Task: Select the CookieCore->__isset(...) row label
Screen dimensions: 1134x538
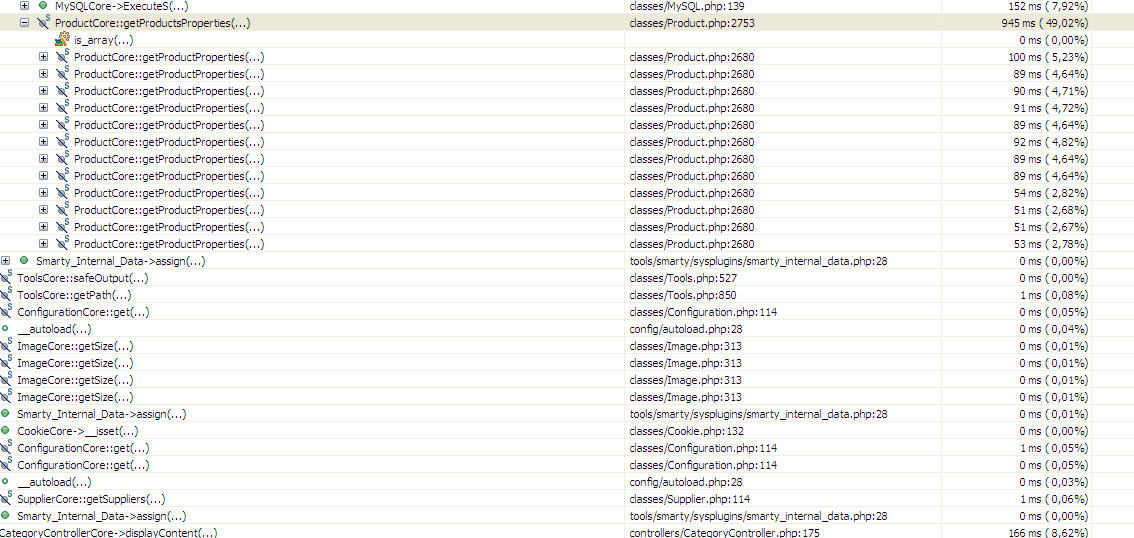Action: click(77, 431)
